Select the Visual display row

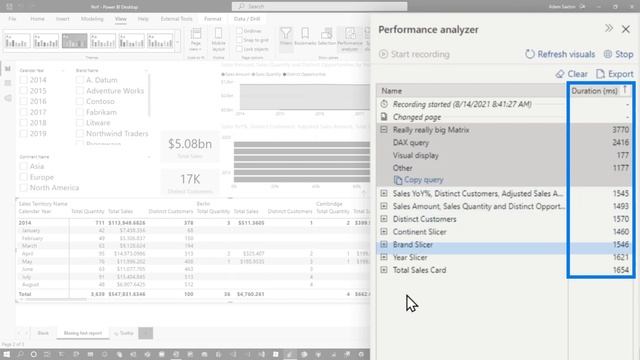(505, 155)
